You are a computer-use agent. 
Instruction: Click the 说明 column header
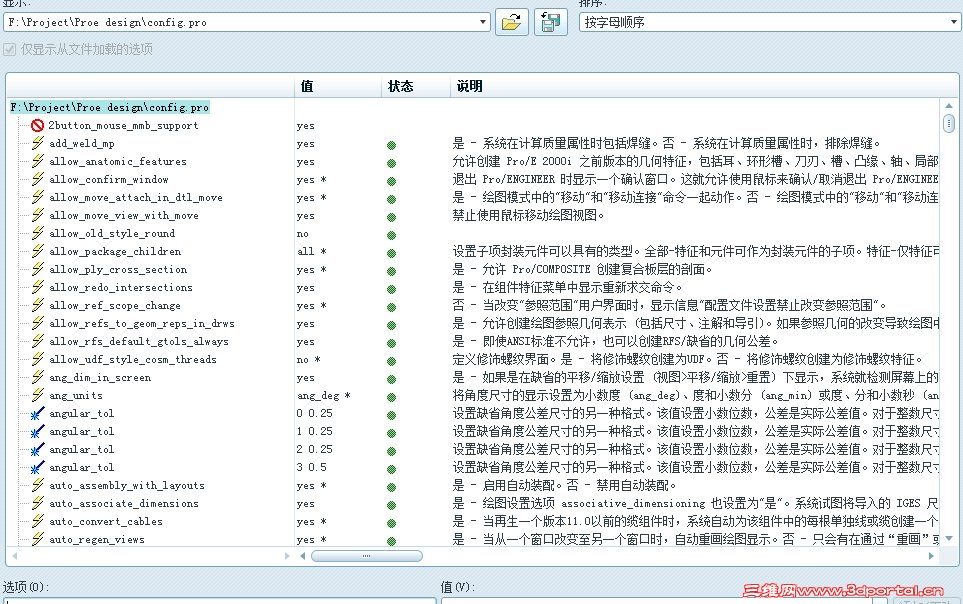click(x=469, y=86)
